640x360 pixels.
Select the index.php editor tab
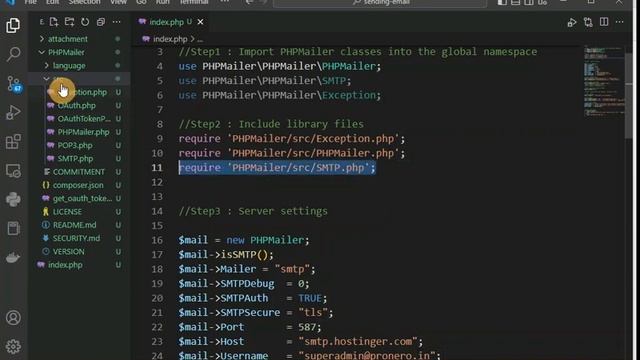pyautogui.click(x=170, y=22)
